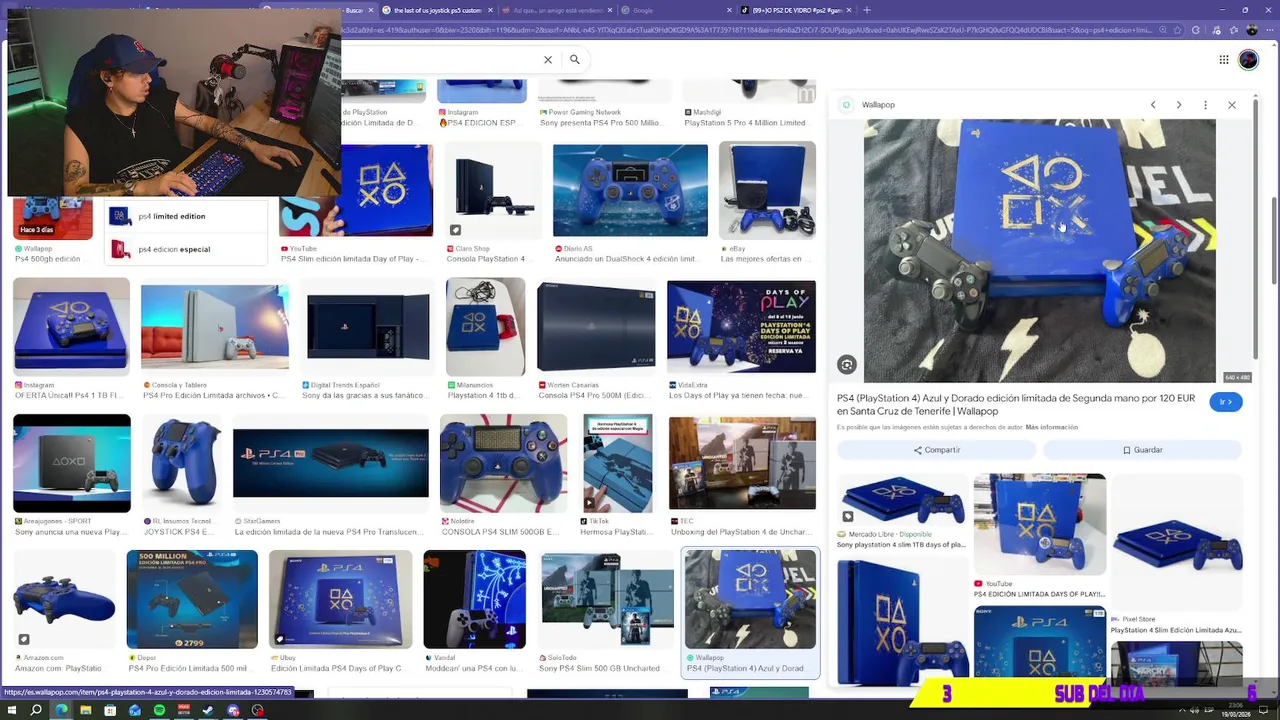Click the Compartir share button

click(x=937, y=450)
